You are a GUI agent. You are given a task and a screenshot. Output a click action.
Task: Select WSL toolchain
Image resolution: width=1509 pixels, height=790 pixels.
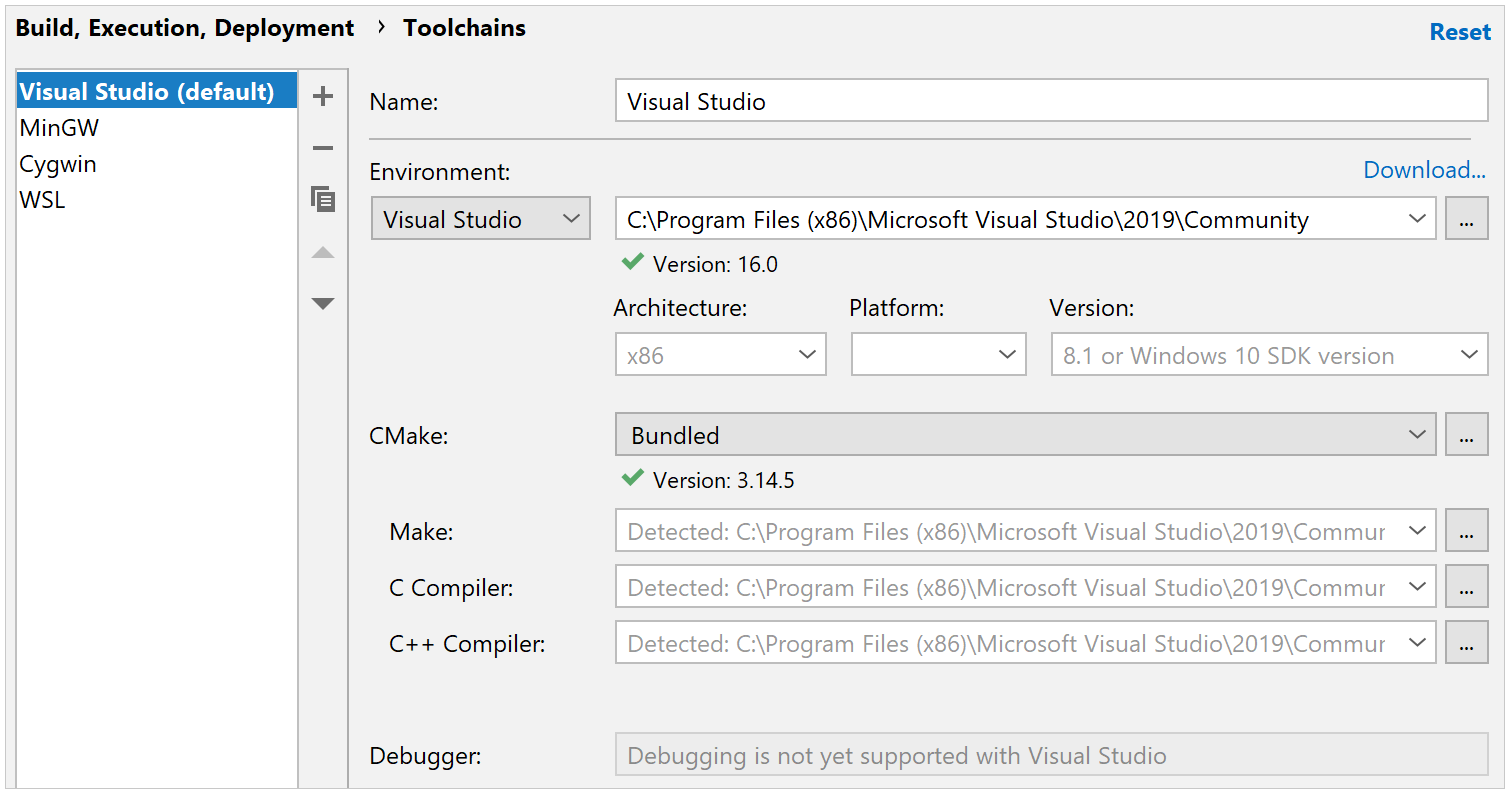click(157, 199)
